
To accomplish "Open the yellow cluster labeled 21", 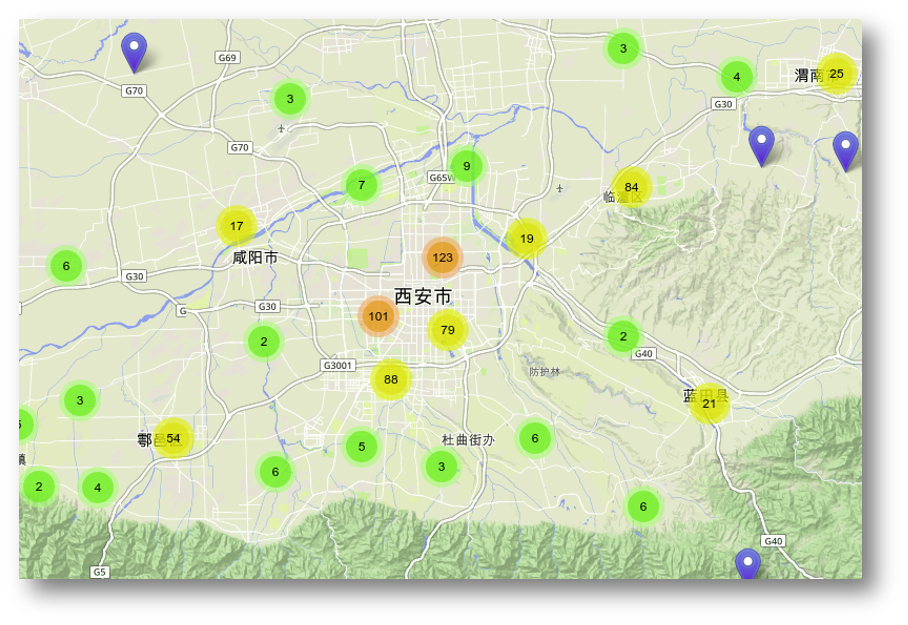I will pyautogui.click(x=709, y=404).
